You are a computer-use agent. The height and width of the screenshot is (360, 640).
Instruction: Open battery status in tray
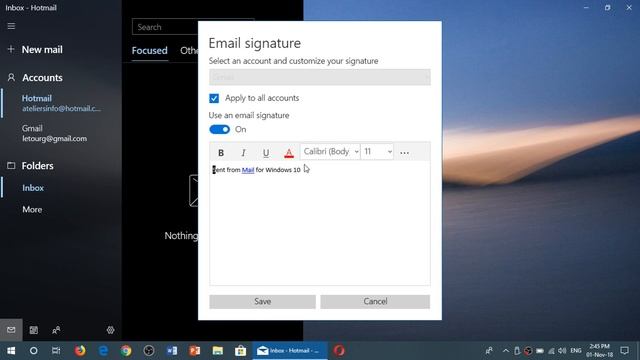click(x=540, y=351)
